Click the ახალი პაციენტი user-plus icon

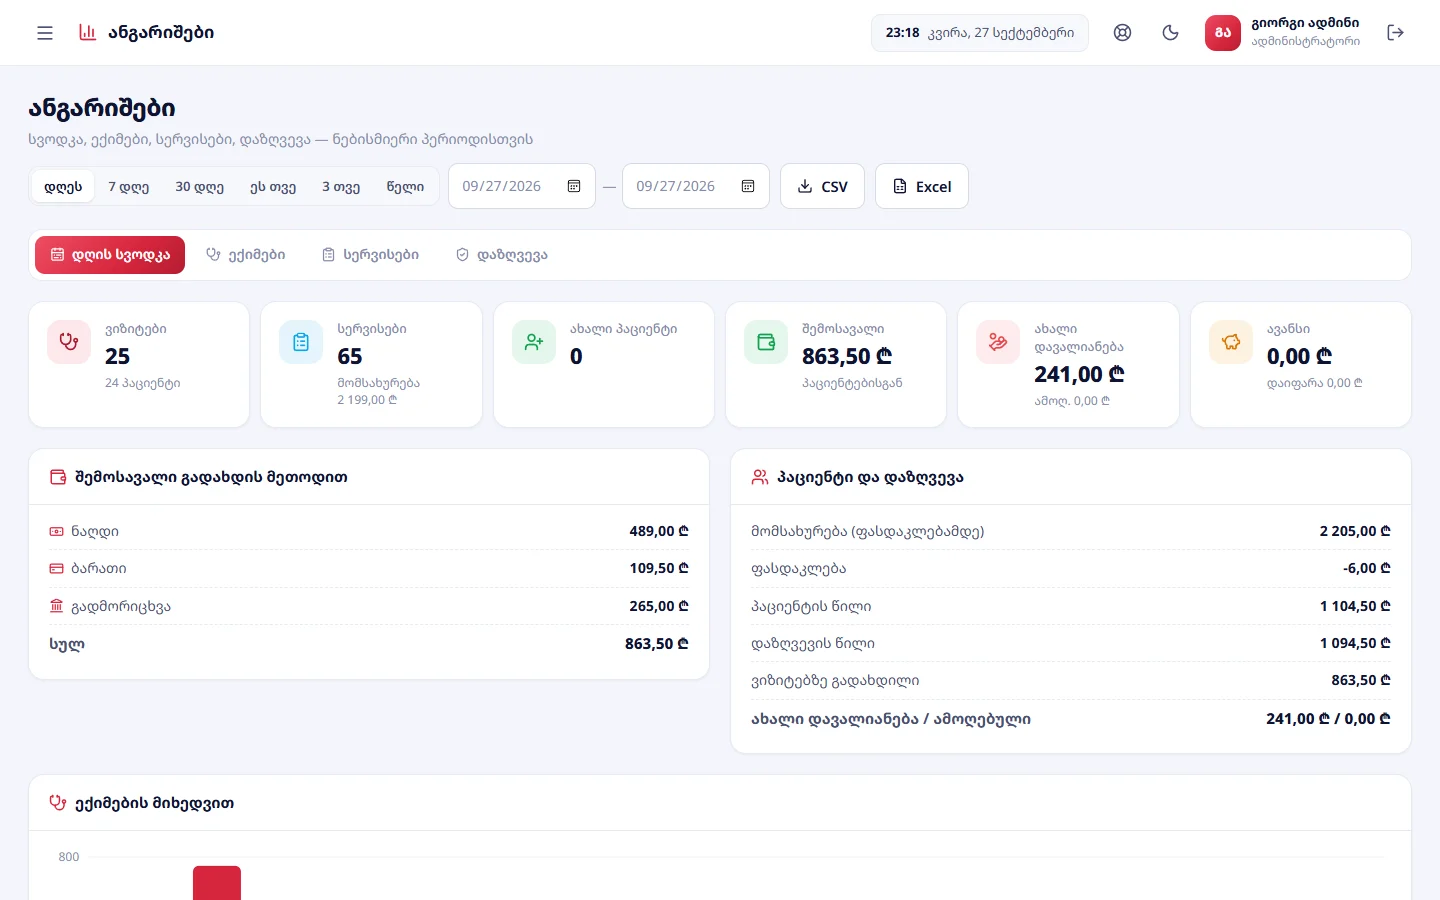coord(534,342)
